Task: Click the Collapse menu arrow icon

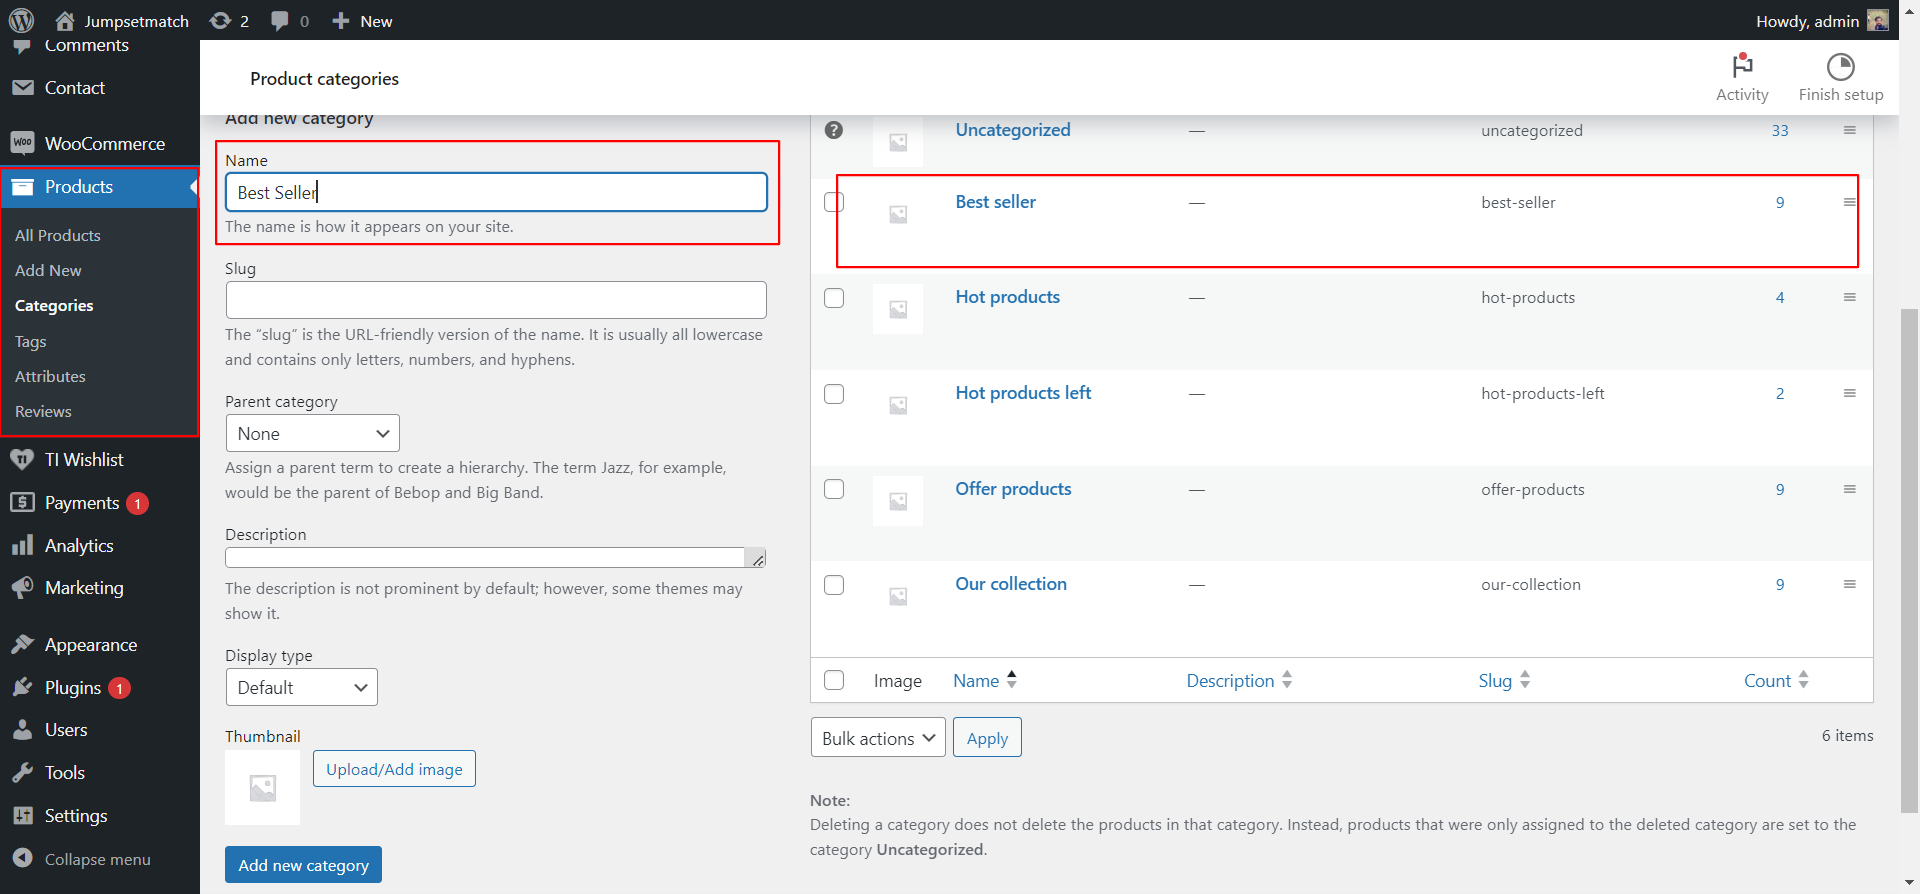Action: pos(22,858)
